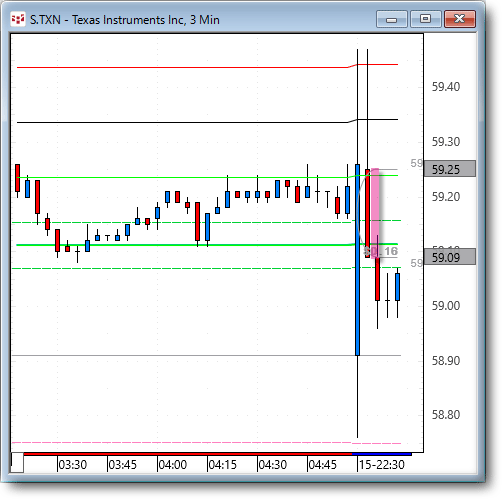Click the 15-22:30 session time label
The height and width of the screenshot is (500, 503).
click(382, 465)
